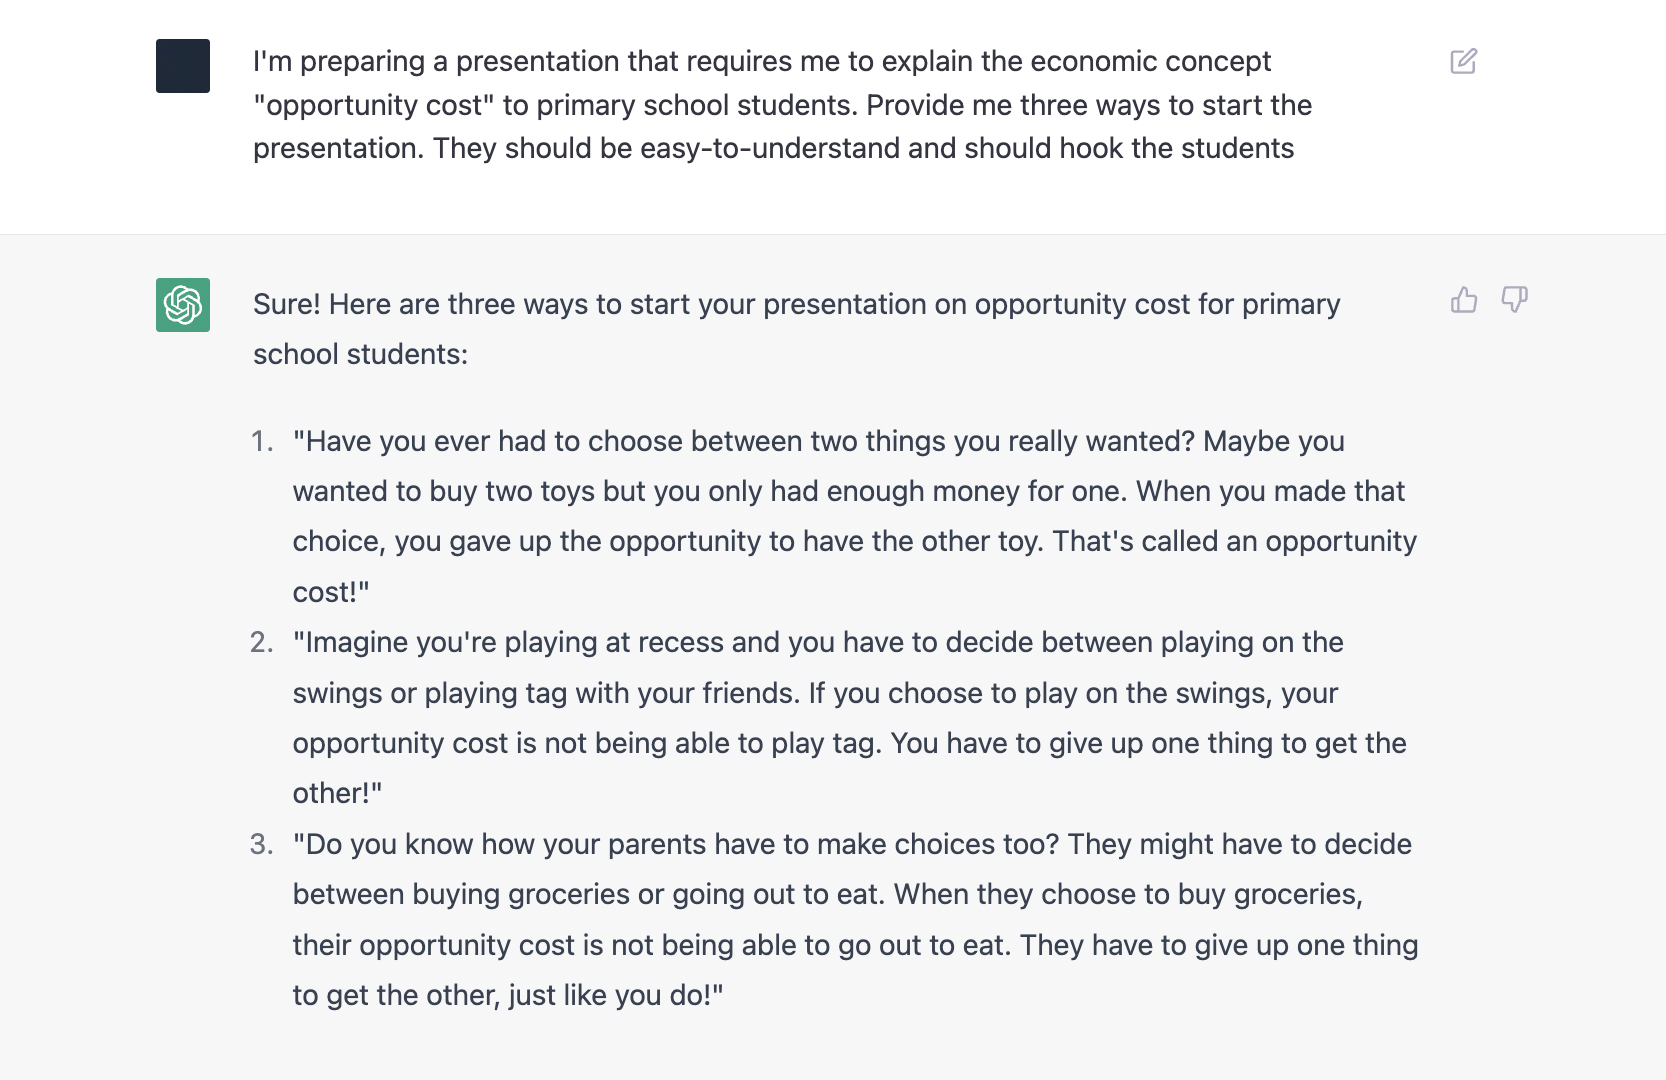Viewport: 1666px width, 1080px height.
Task: Click the text "Imagine you're playing at recess"
Action: pyautogui.click(x=511, y=642)
